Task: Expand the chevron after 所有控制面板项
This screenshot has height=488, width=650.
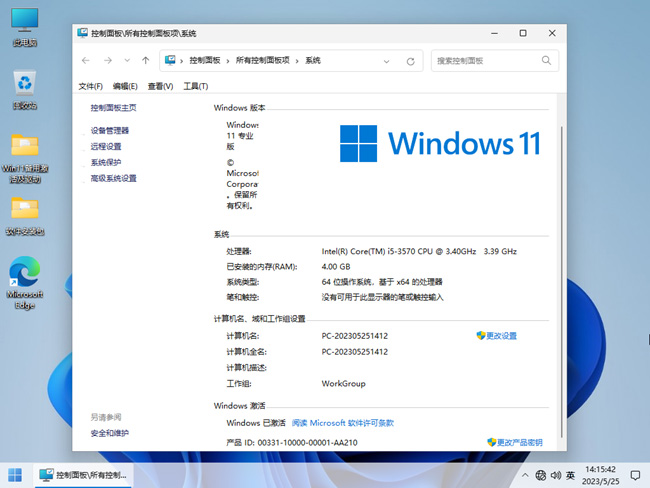Action: (x=297, y=61)
